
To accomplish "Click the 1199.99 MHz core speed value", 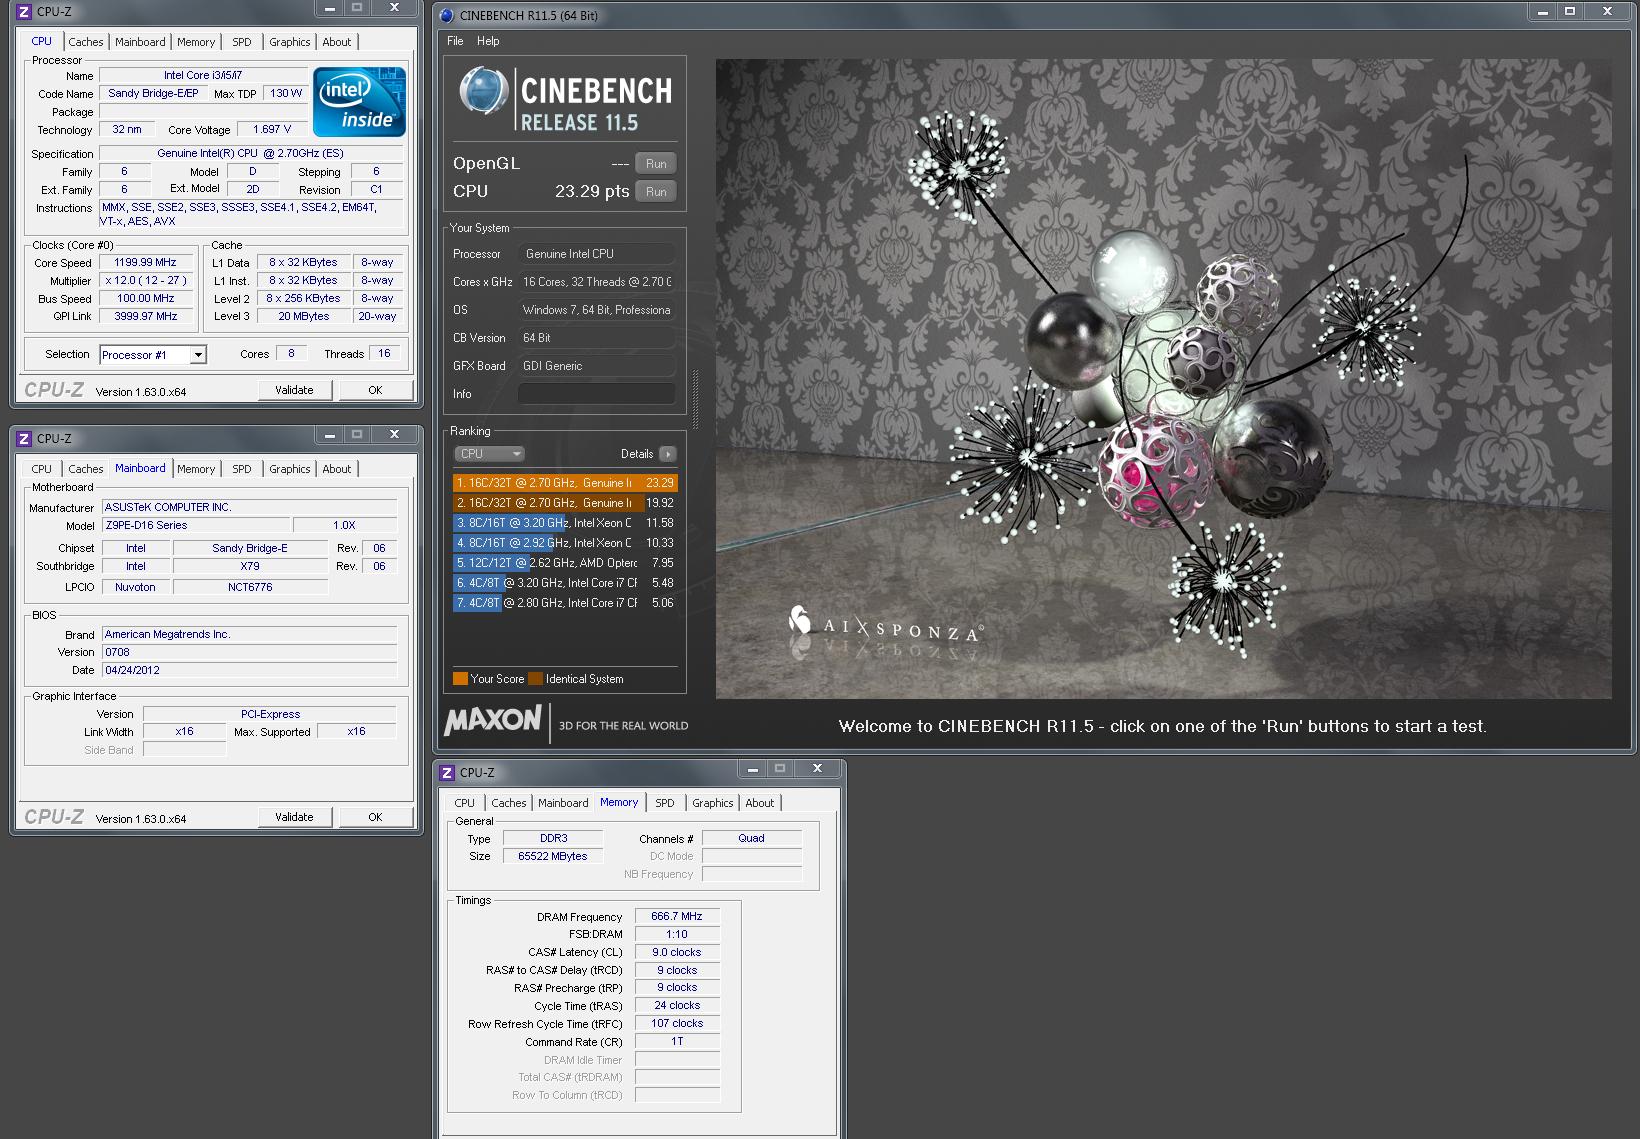I will [146, 263].
